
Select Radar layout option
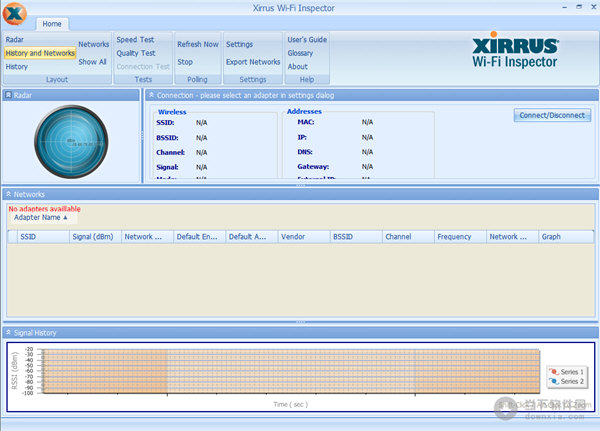point(15,39)
